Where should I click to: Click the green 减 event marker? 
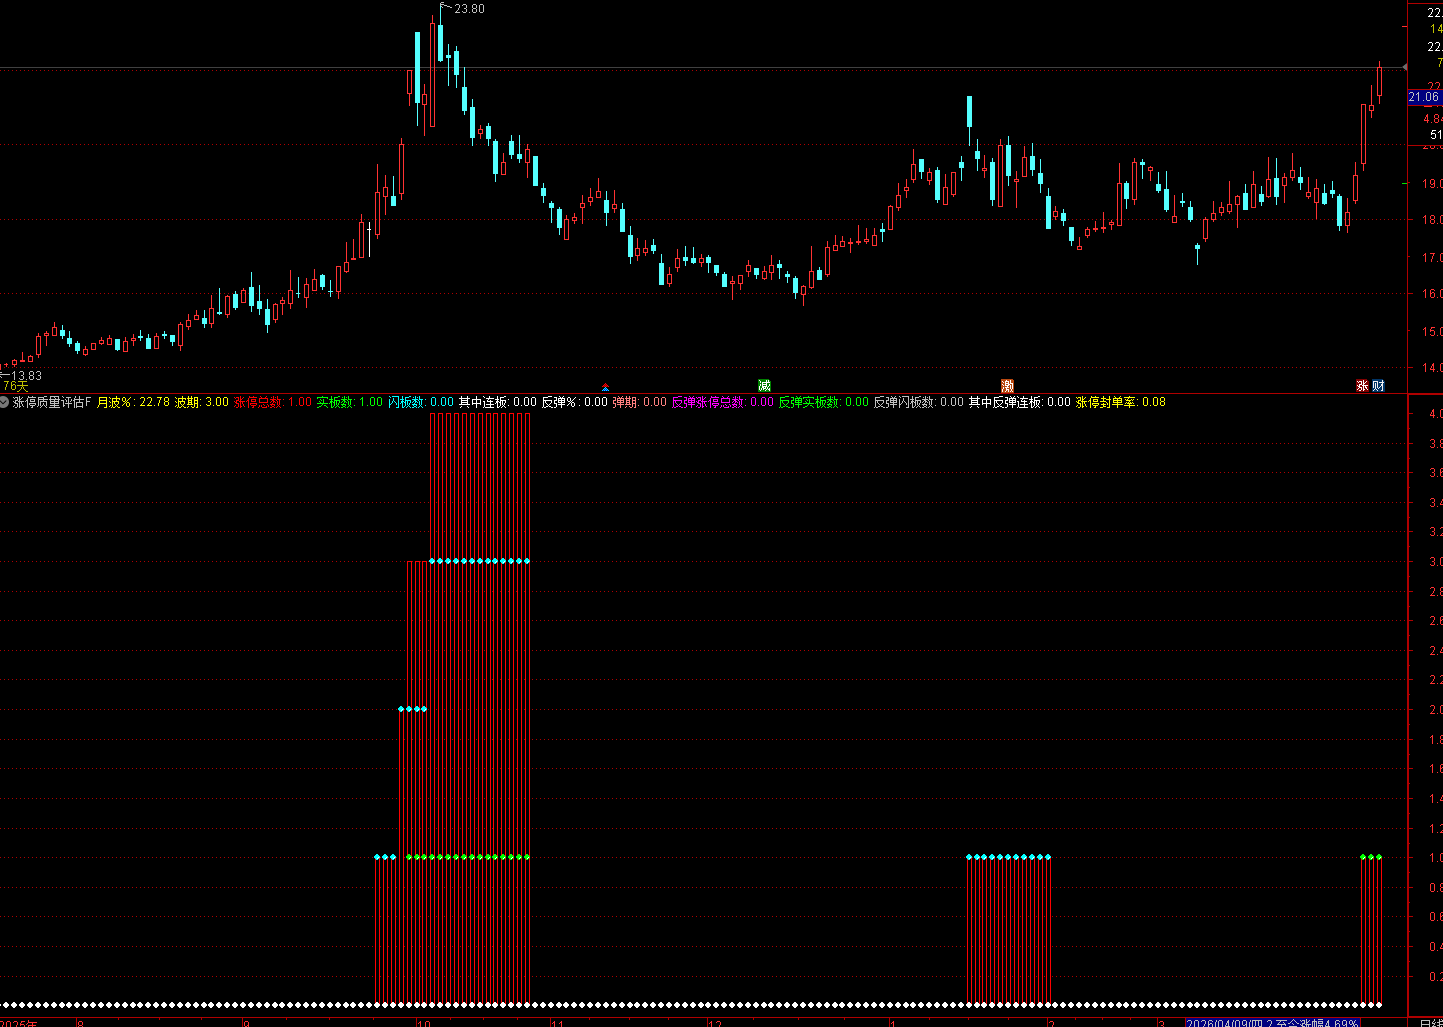pyautogui.click(x=765, y=386)
